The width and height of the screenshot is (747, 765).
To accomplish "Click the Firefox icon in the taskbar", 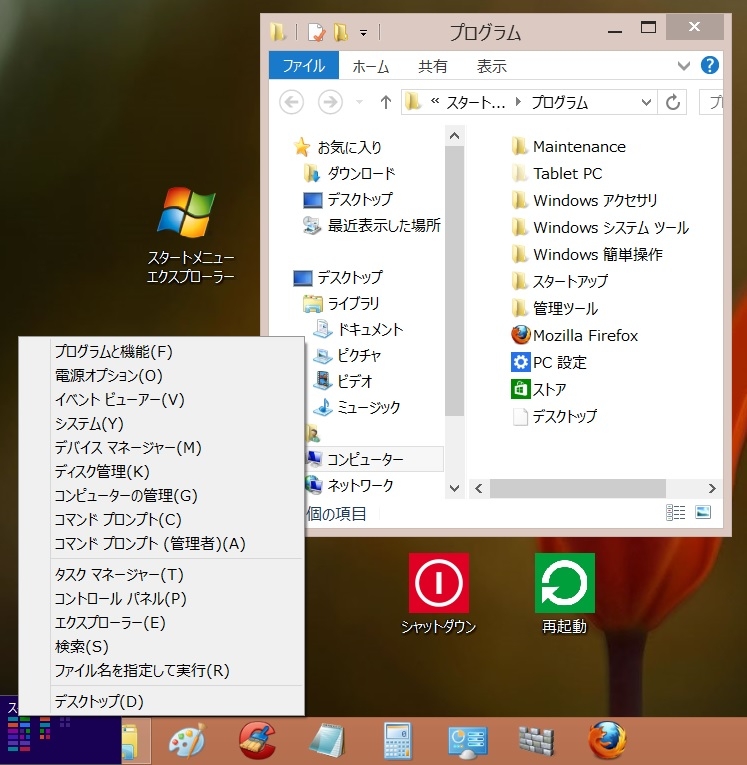I will (x=608, y=741).
